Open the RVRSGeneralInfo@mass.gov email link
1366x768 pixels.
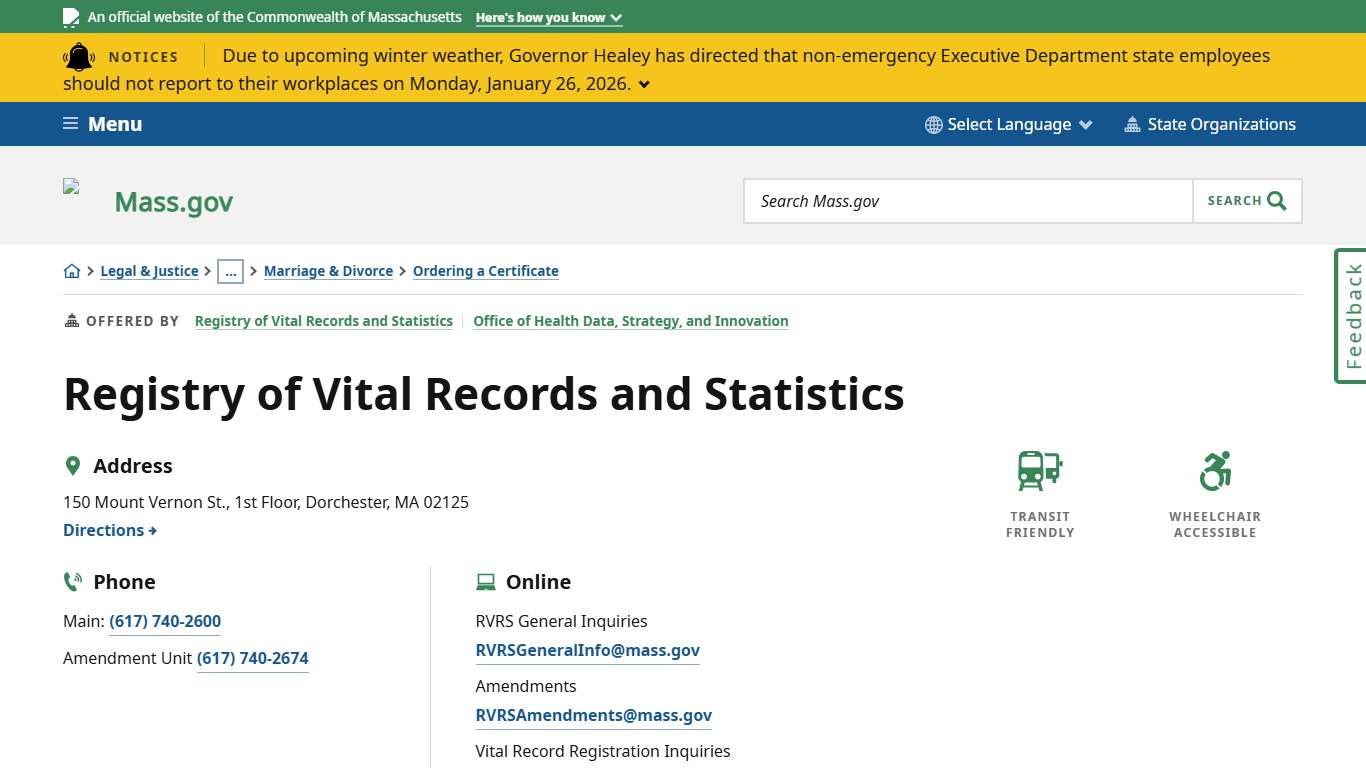pos(587,650)
